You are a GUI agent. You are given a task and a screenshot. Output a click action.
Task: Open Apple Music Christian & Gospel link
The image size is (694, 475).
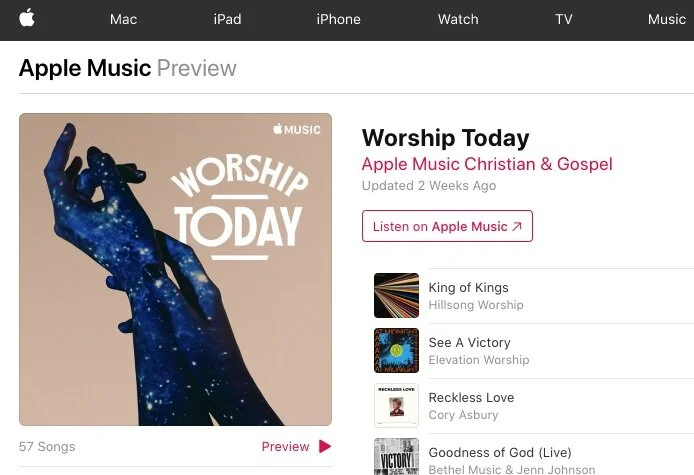pyautogui.click(x=487, y=164)
